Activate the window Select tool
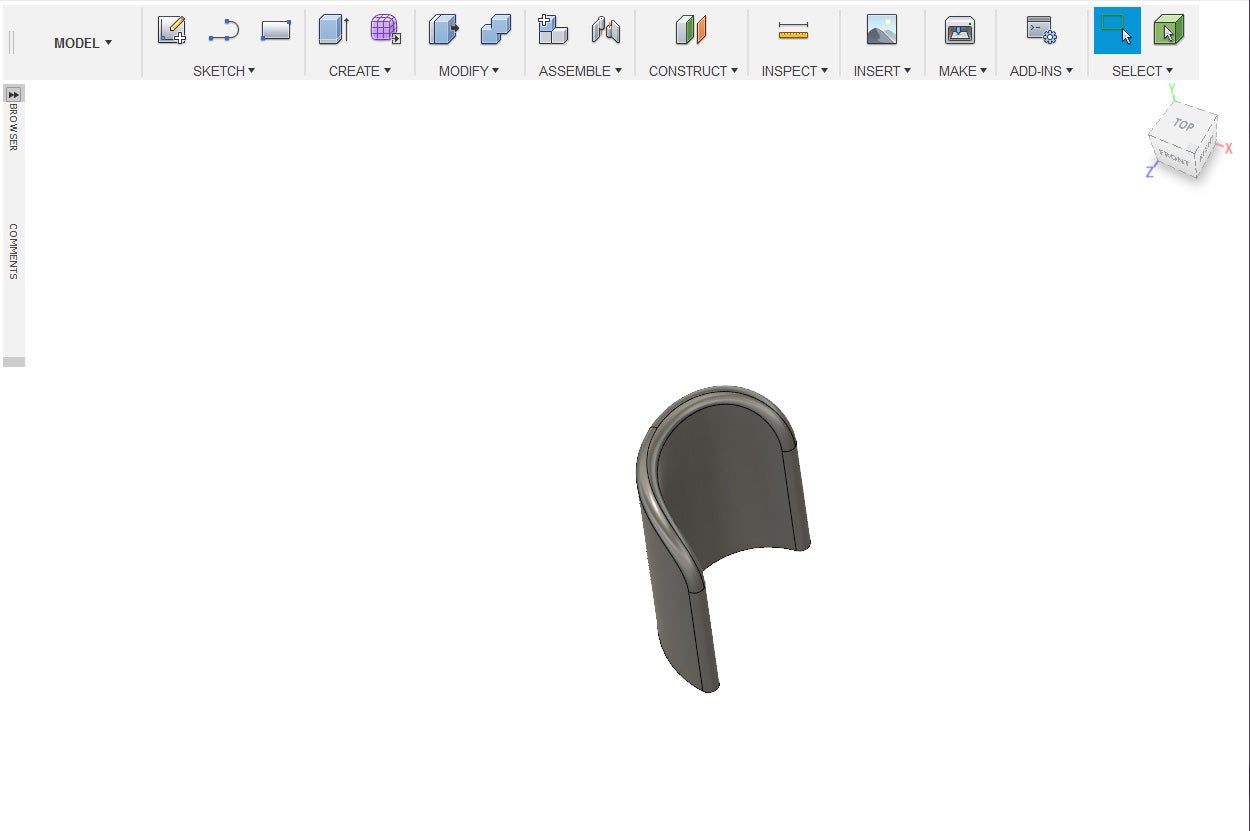The width and height of the screenshot is (1250, 831). (1117, 30)
